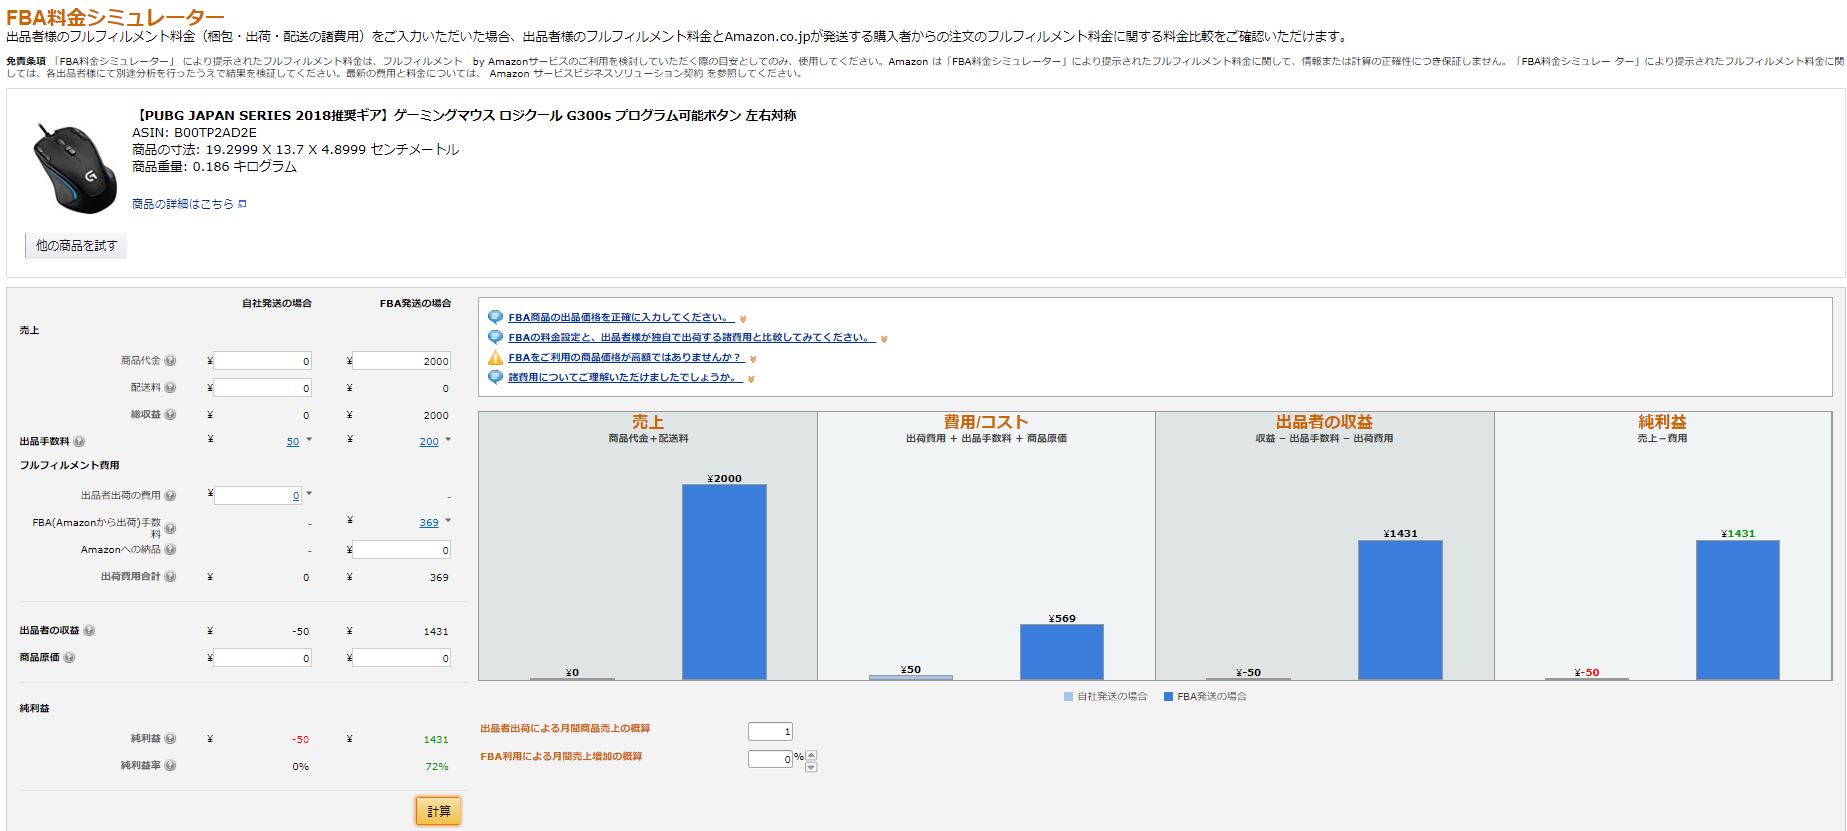Screen dimensions: 1847x831
Task: Decrease FBA月間売上増加 percent with down arrow
Action: (x=811, y=767)
